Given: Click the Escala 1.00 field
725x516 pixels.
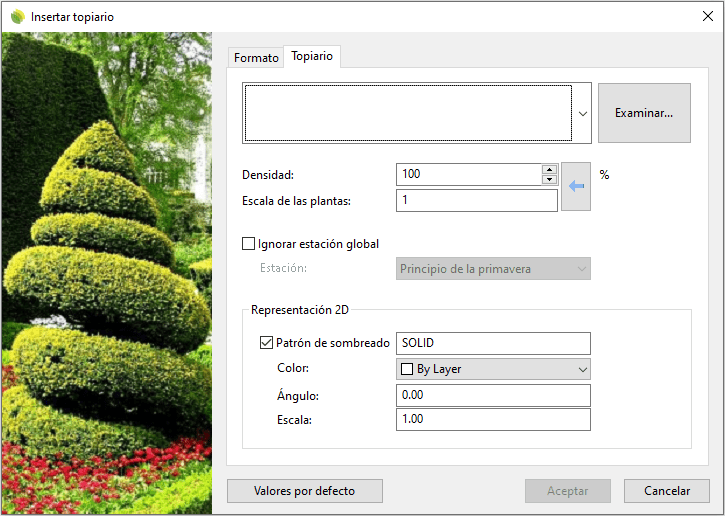Looking at the screenshot, I should coord(493,419).
